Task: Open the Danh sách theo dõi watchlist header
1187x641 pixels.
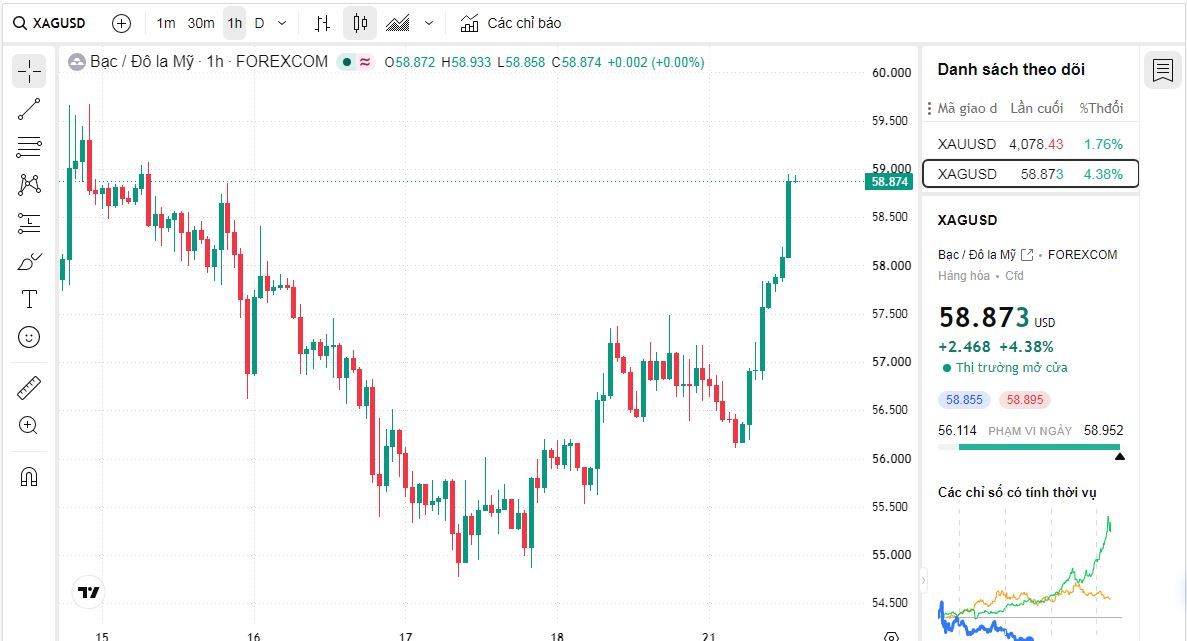Action: (1011, 70)
